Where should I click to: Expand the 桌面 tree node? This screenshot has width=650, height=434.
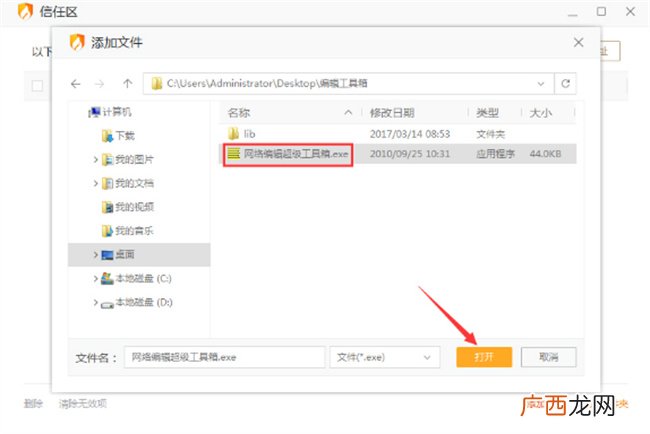click(95, 255)
